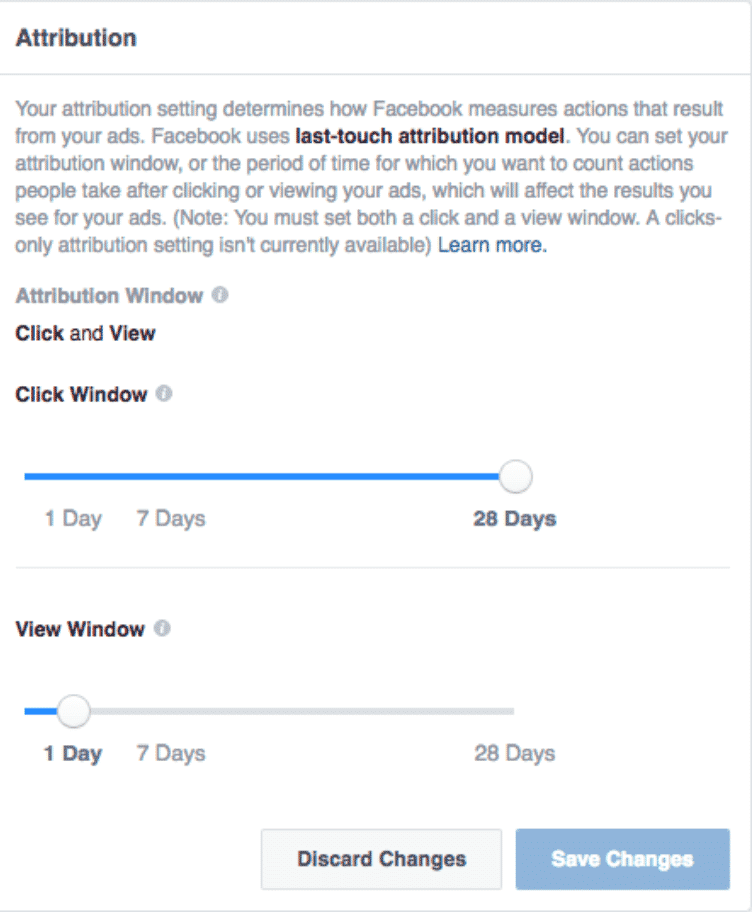Click the last-touch attribution model text

click(430, 136)
